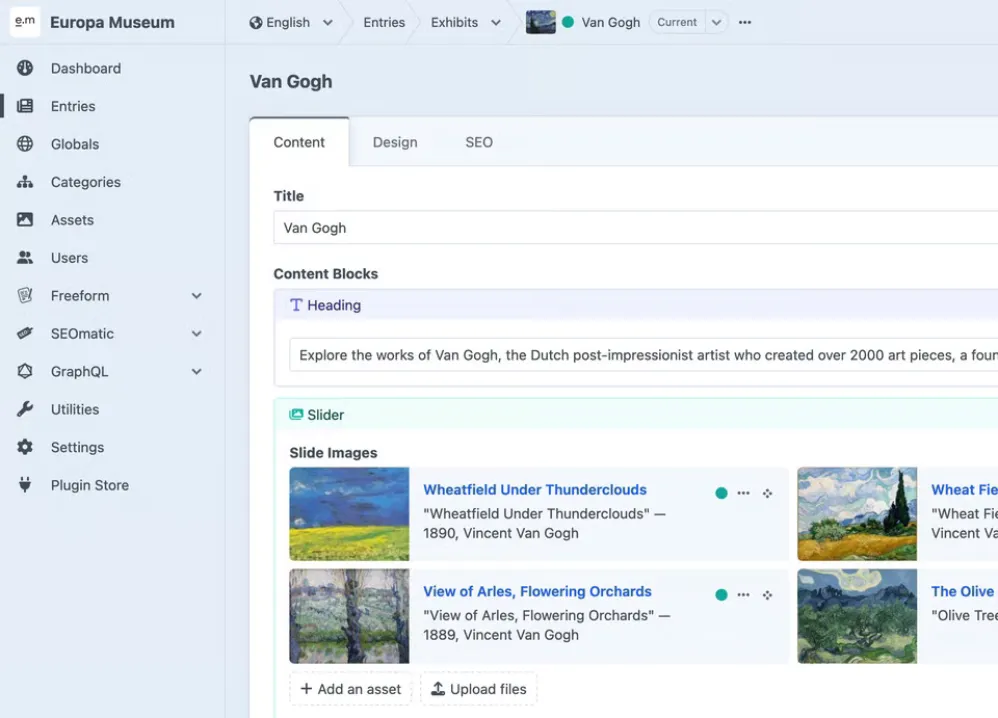Switch to the Design tab
Image resolution: width=998 pixels, height=718 pixels.
click(395, 142)
